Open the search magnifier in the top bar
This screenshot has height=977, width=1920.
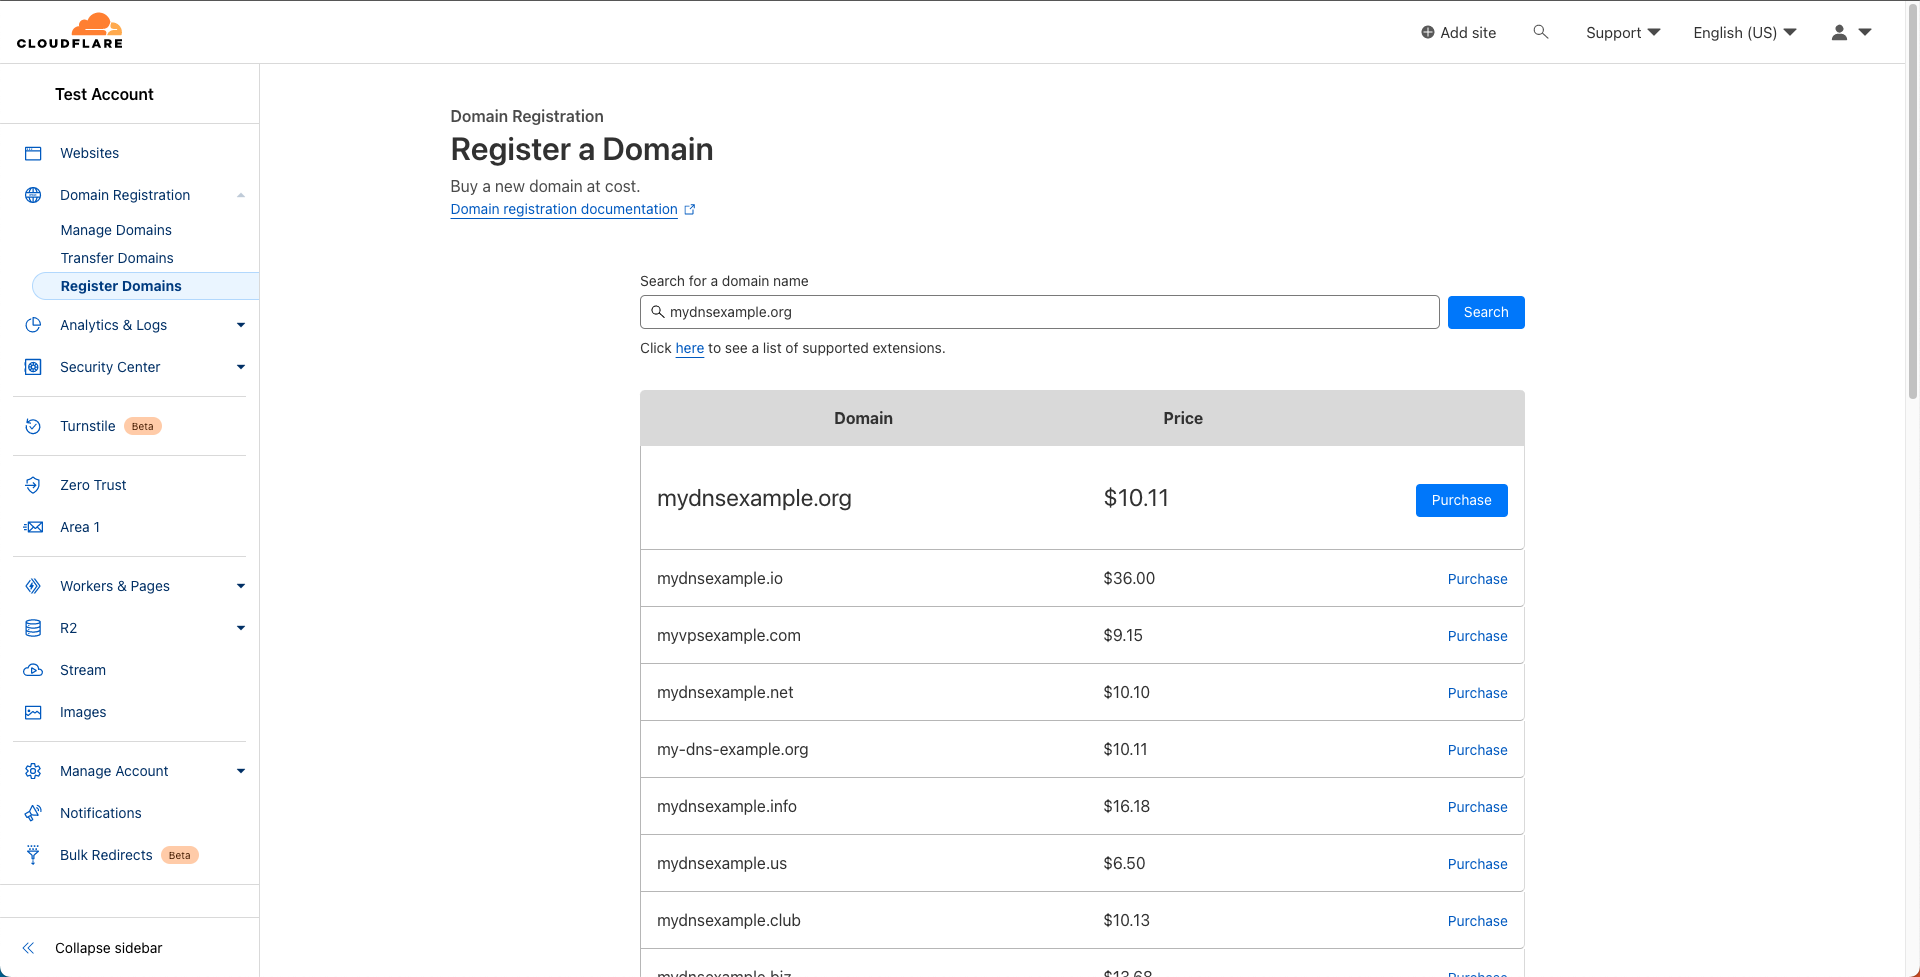tap(1541, 31)
